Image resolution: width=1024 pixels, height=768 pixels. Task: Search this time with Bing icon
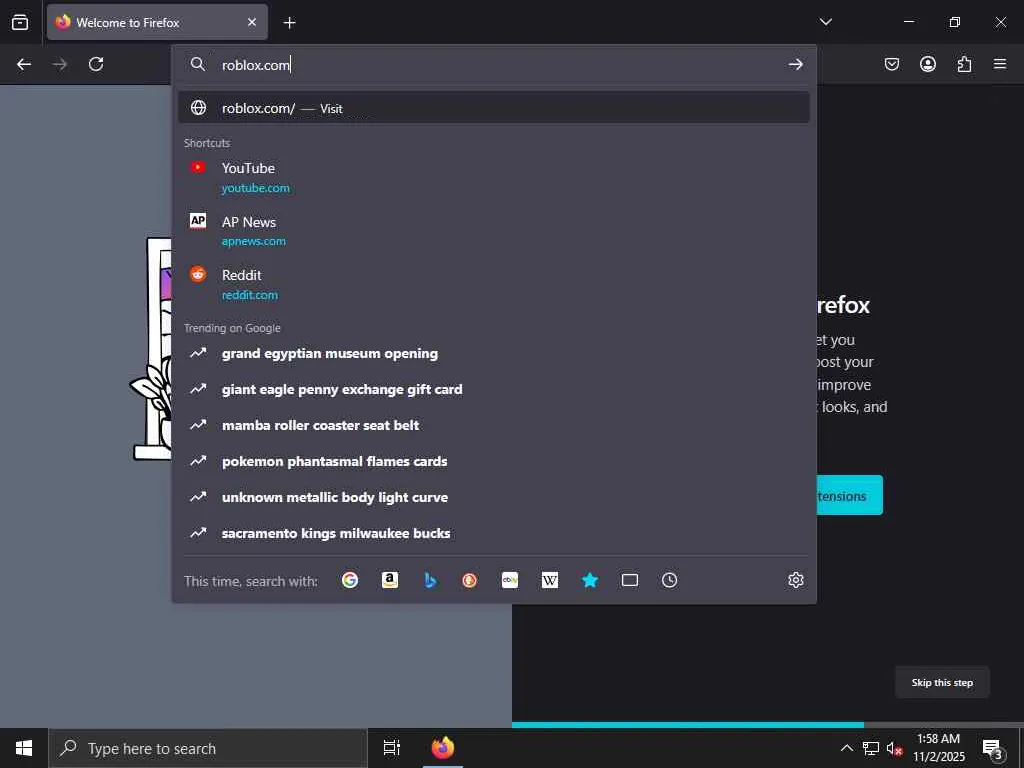(430, 580)
